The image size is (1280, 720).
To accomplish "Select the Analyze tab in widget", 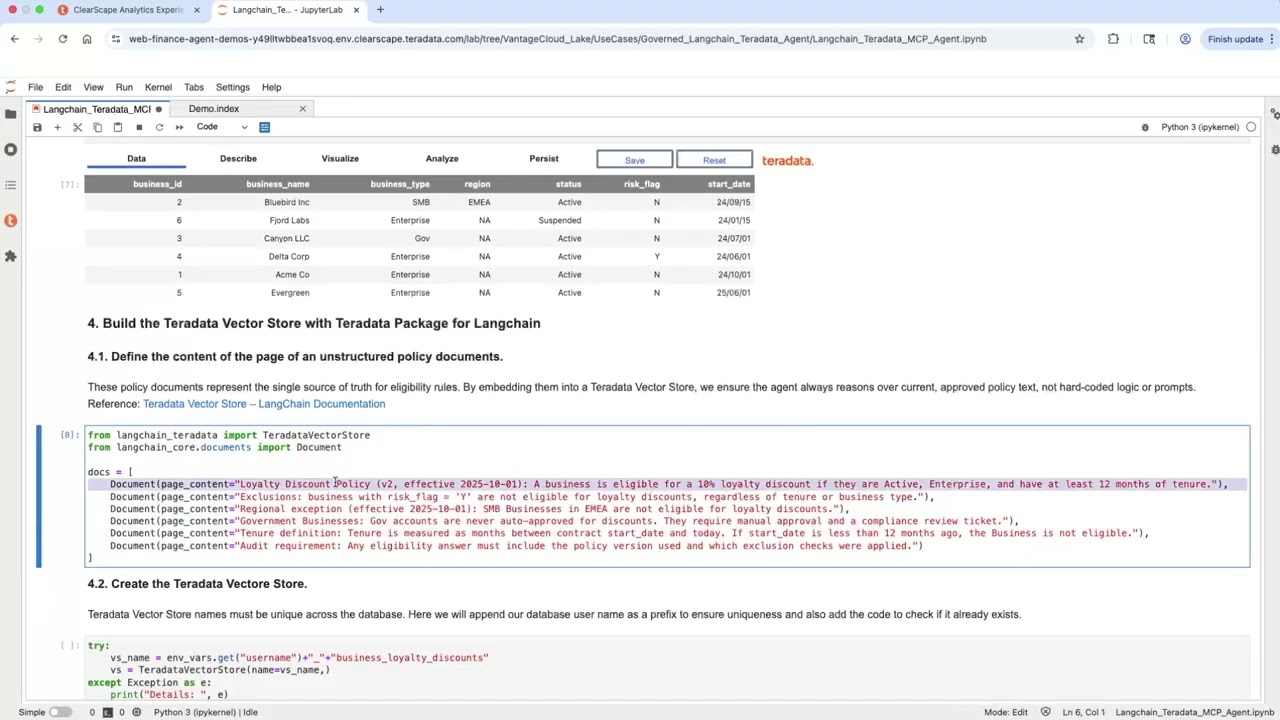I will coord(442,159).
